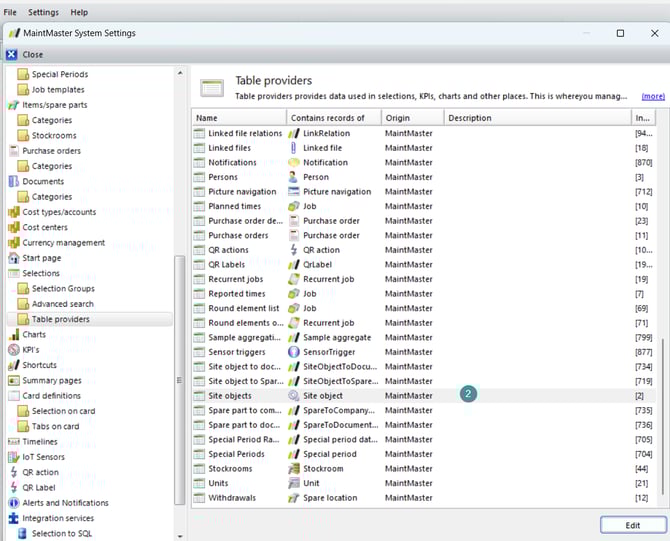Click the Close toolbar button
Screen dimensions: 670x541
click(x=26, y=54)
